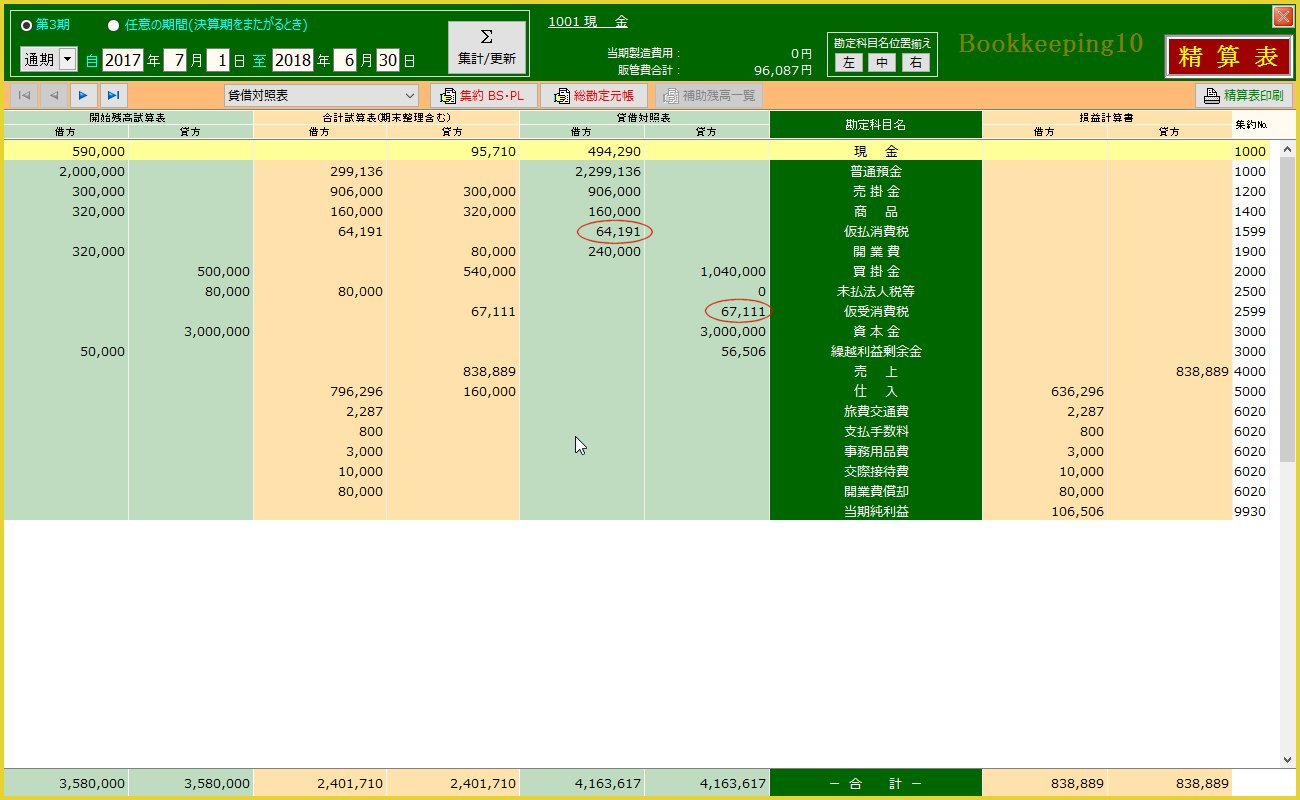This screenshot has width=1300, height=800.
Task: Click the 集約№ column header
Action: 1249,125
